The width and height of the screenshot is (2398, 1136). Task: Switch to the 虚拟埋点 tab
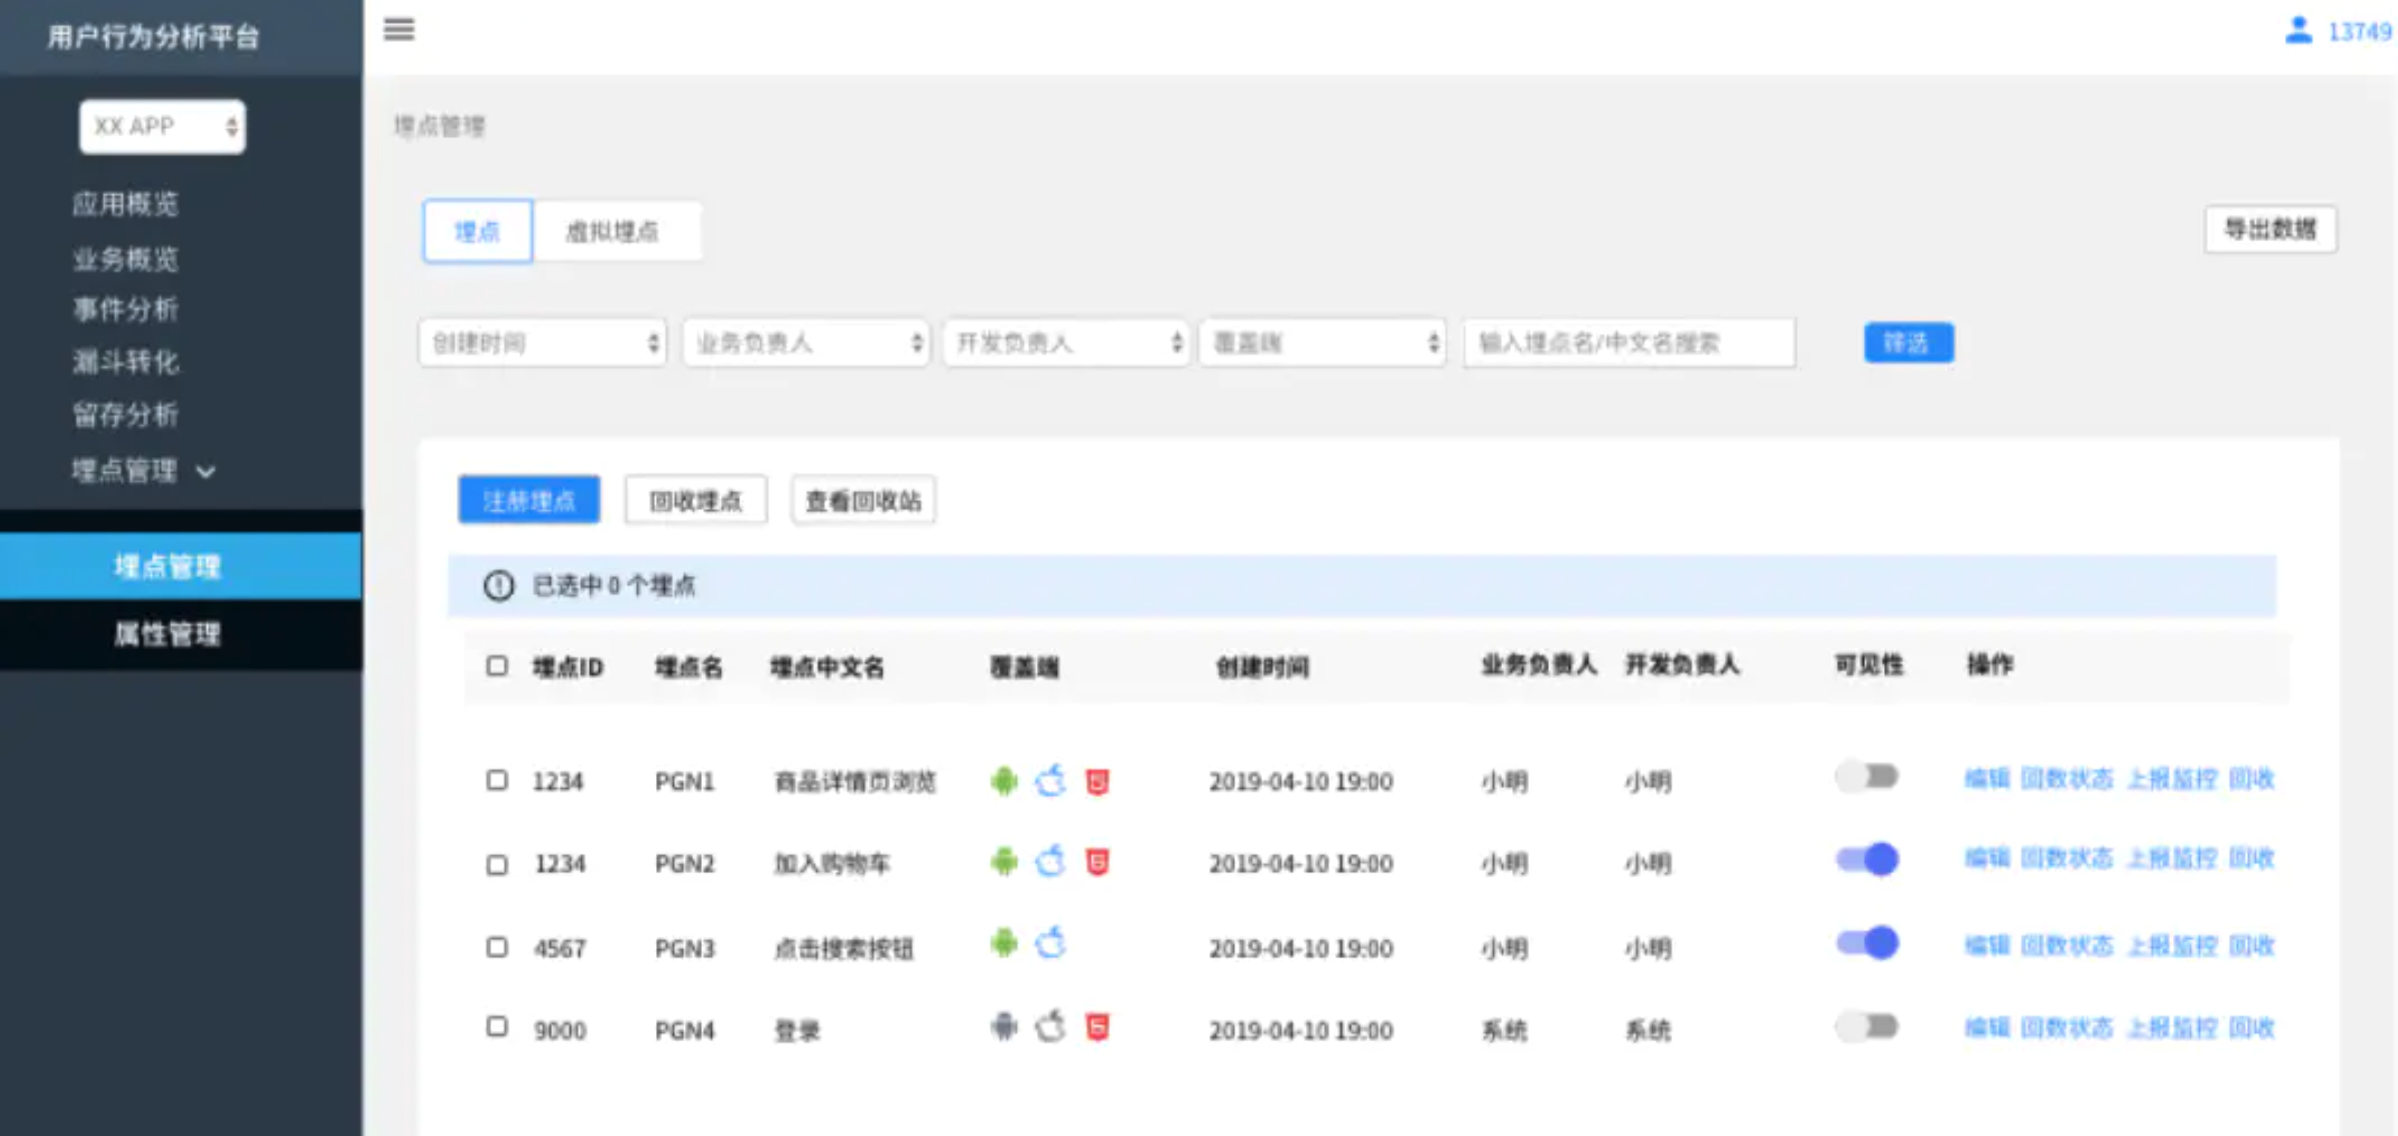(x=613, y=232)
